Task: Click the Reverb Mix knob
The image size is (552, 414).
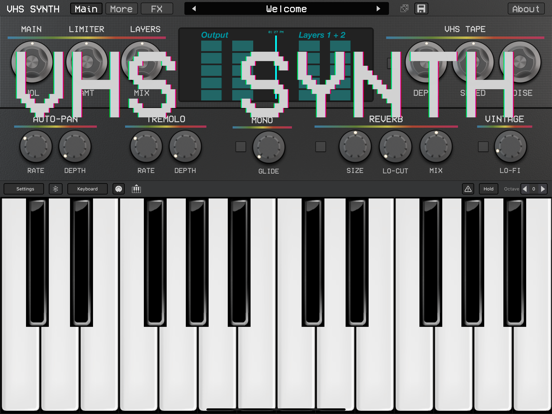Action: [x=436, y=146]
